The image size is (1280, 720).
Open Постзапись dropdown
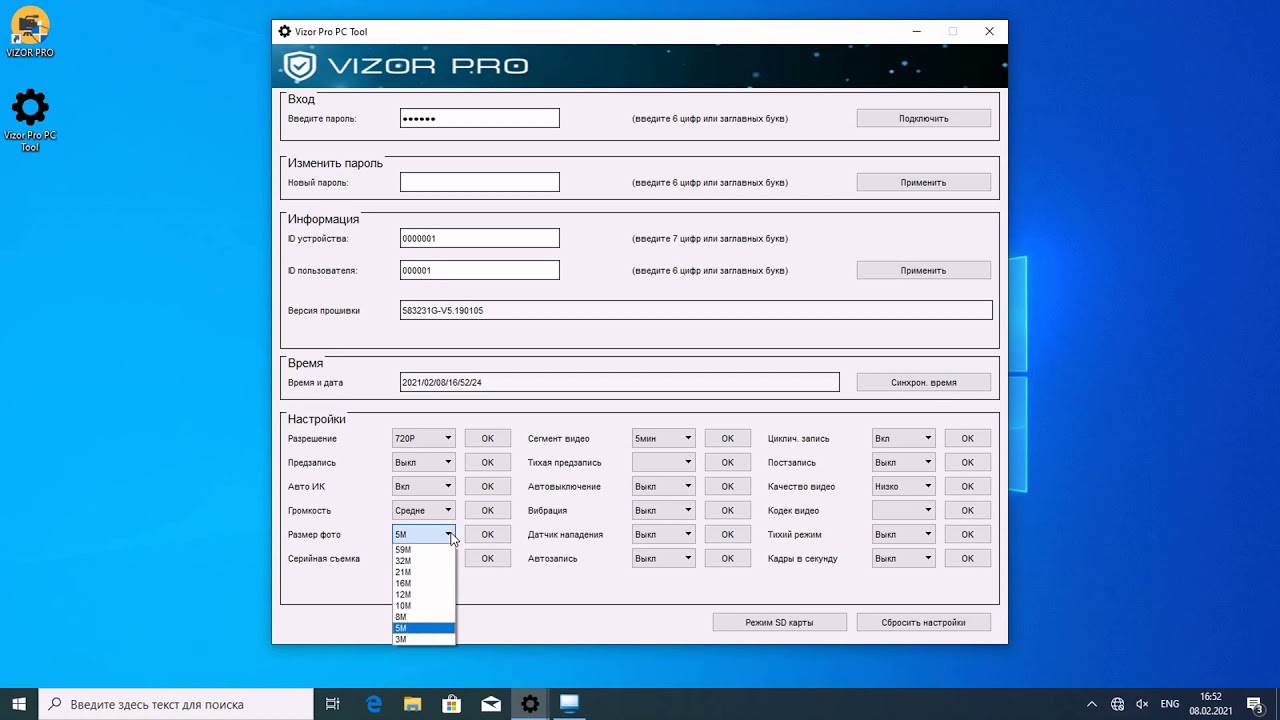tap(904, 462)
